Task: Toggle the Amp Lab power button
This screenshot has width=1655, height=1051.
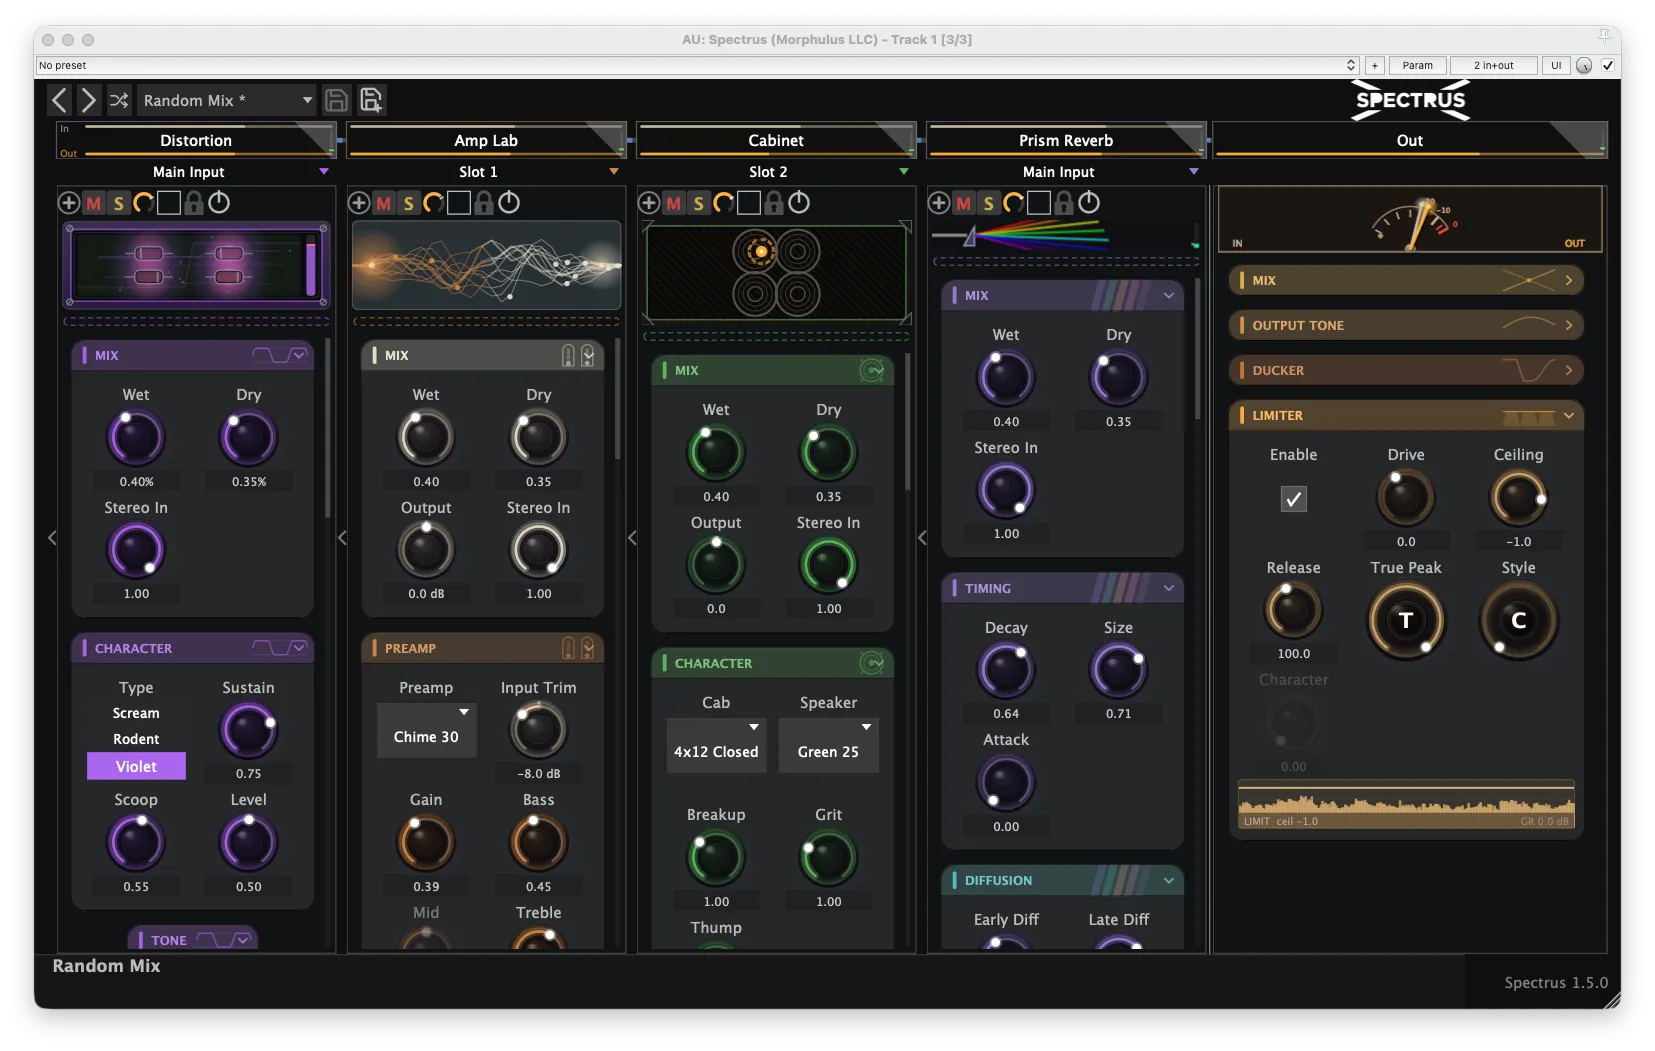Action: (x=509, y=203)
